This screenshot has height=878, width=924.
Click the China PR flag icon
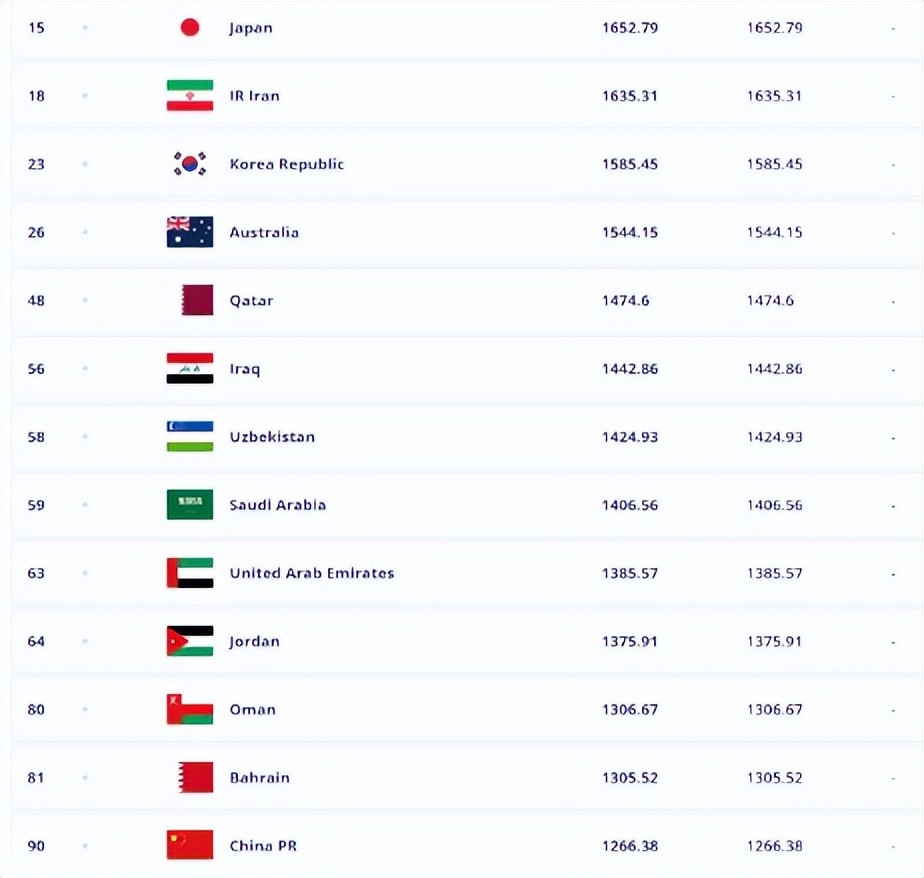(190, 846)
